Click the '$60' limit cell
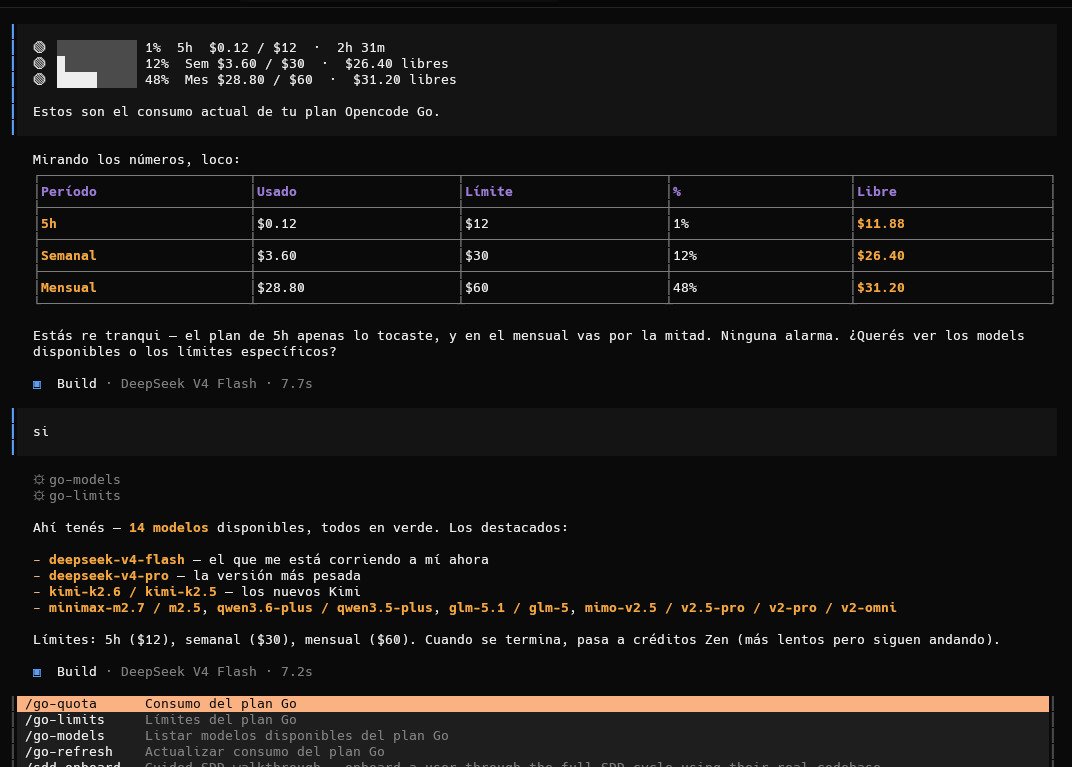1072x767 pixels. point(477,288)
